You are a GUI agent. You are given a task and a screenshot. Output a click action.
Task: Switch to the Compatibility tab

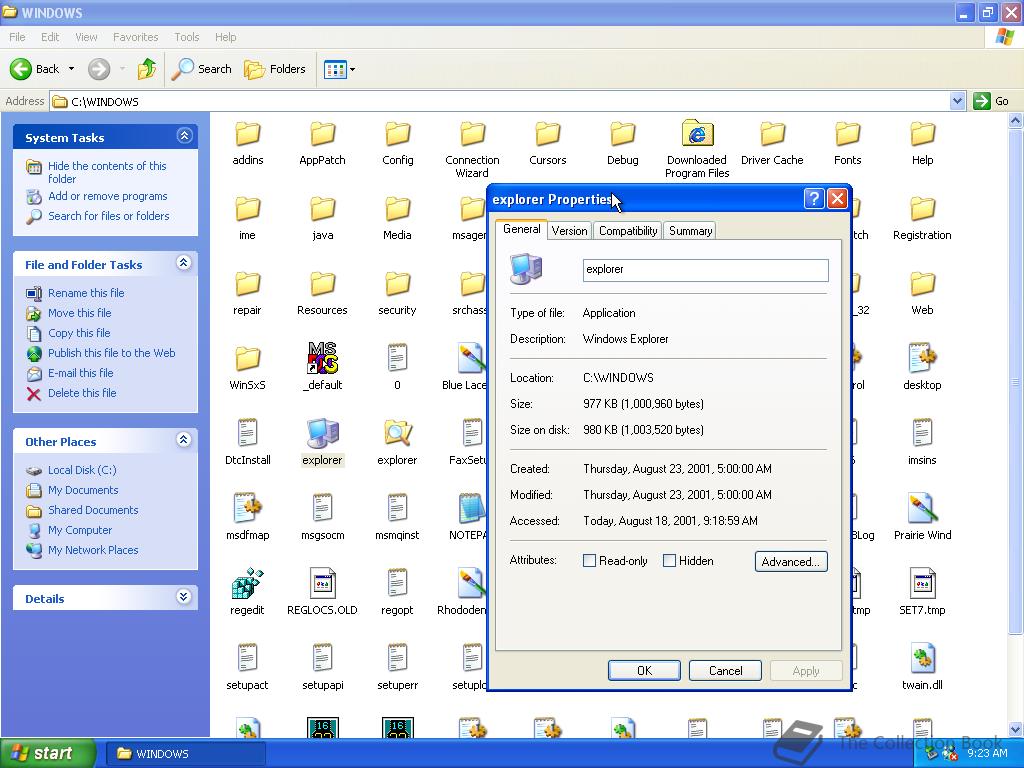(x=628, y=231)
